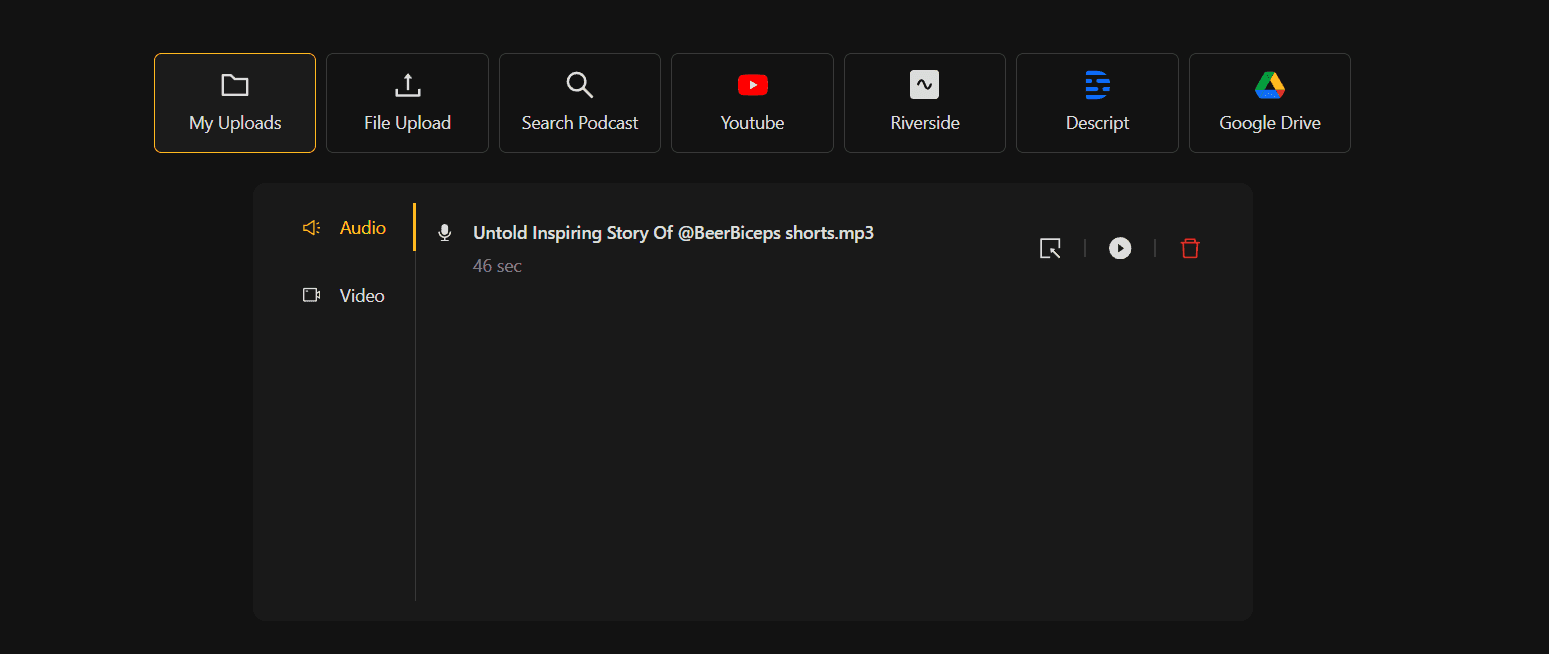Click the microphone icon beside the mp3 filename

point(444,232)
